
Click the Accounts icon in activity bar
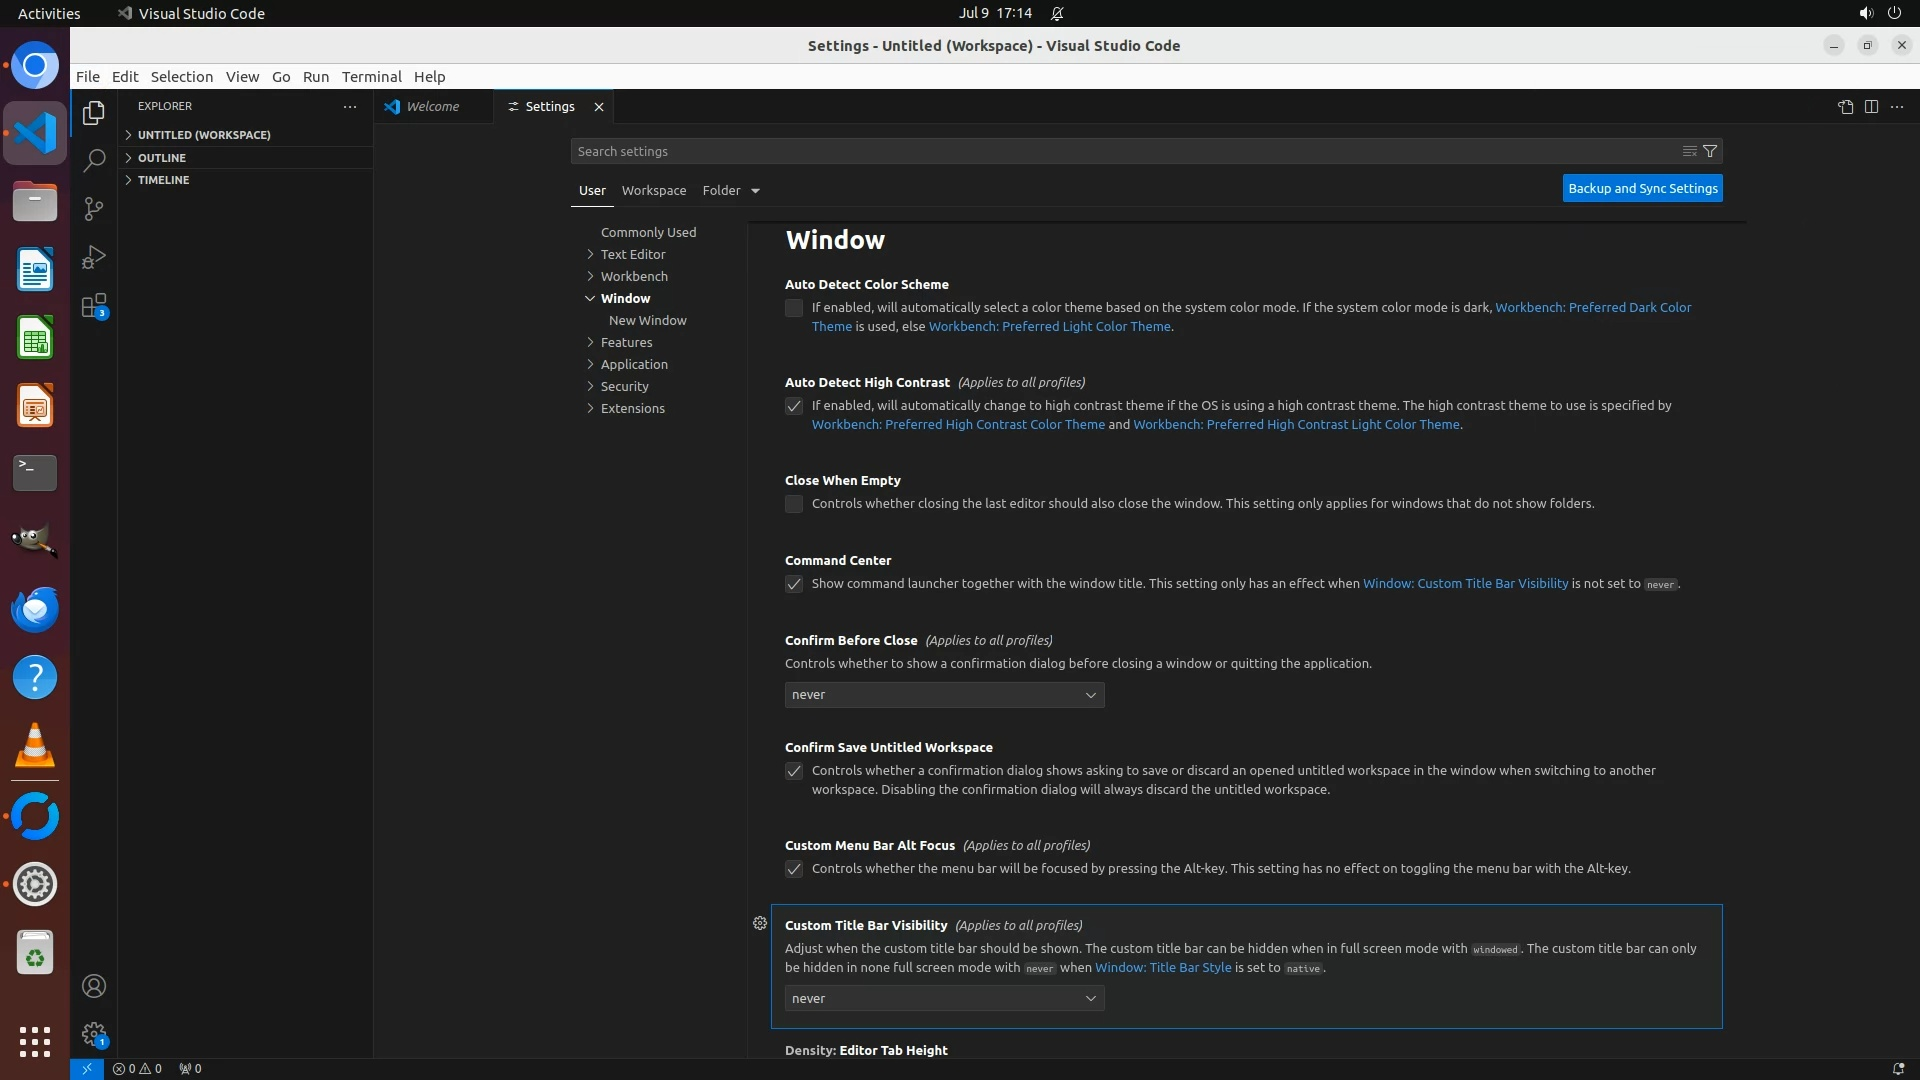pyautogui.click(x=94, y=986)
